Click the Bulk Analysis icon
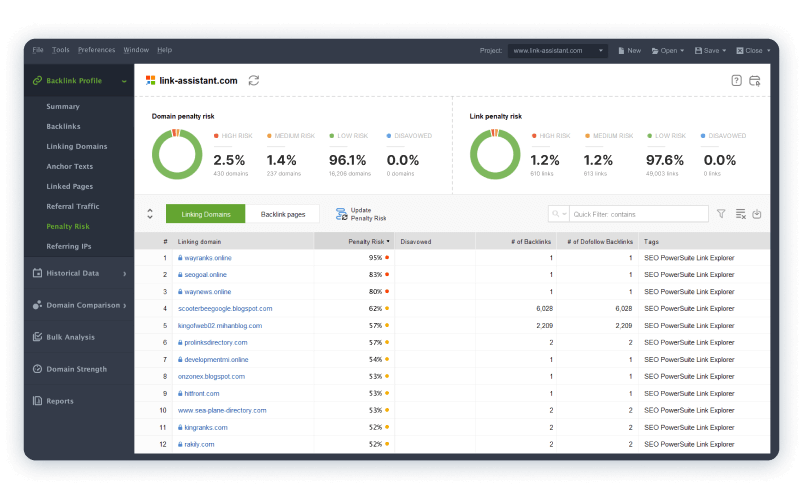803x499 pixels. [37, 337]
